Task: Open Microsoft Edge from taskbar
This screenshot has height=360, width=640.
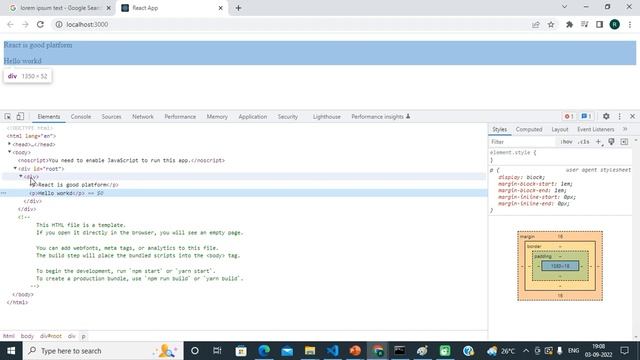Action: coord(264,351)
